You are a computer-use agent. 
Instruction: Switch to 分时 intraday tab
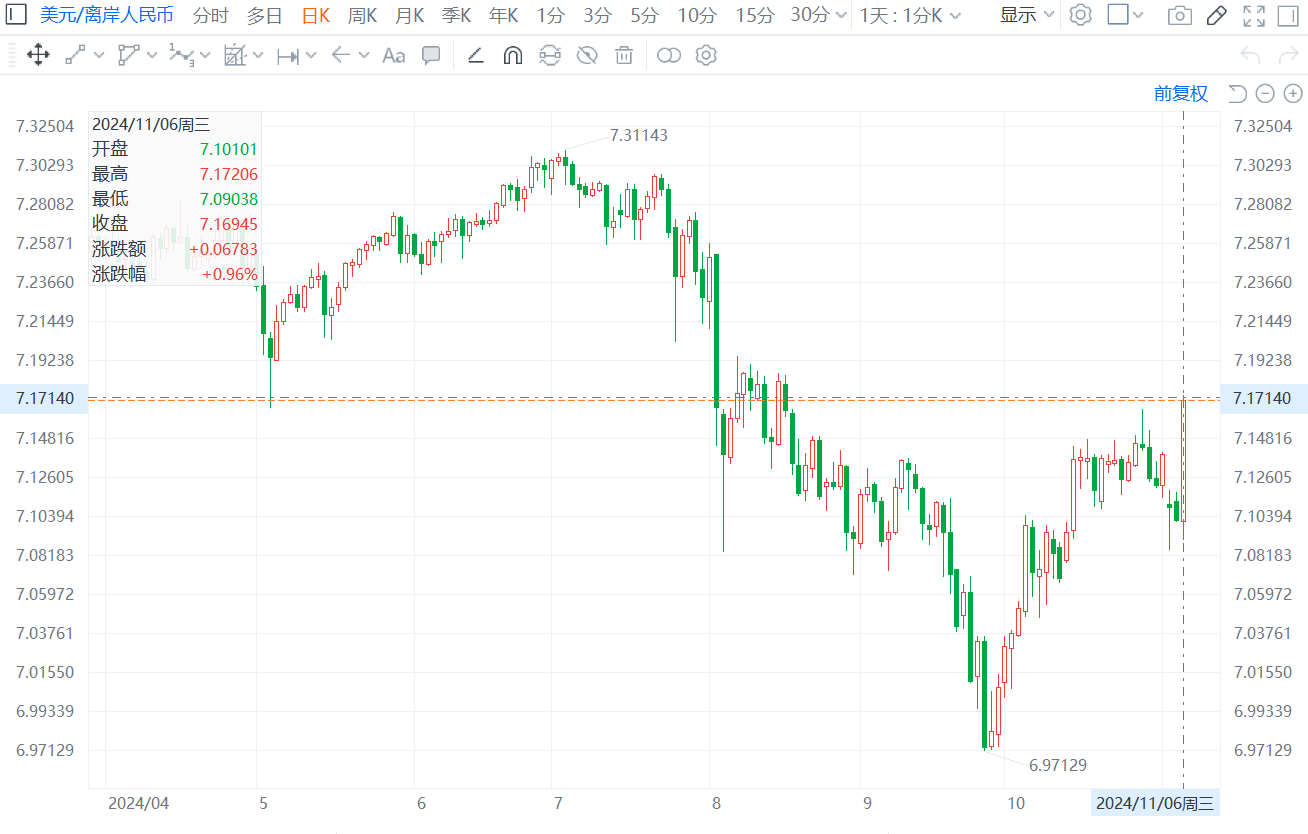pos(210,15)
